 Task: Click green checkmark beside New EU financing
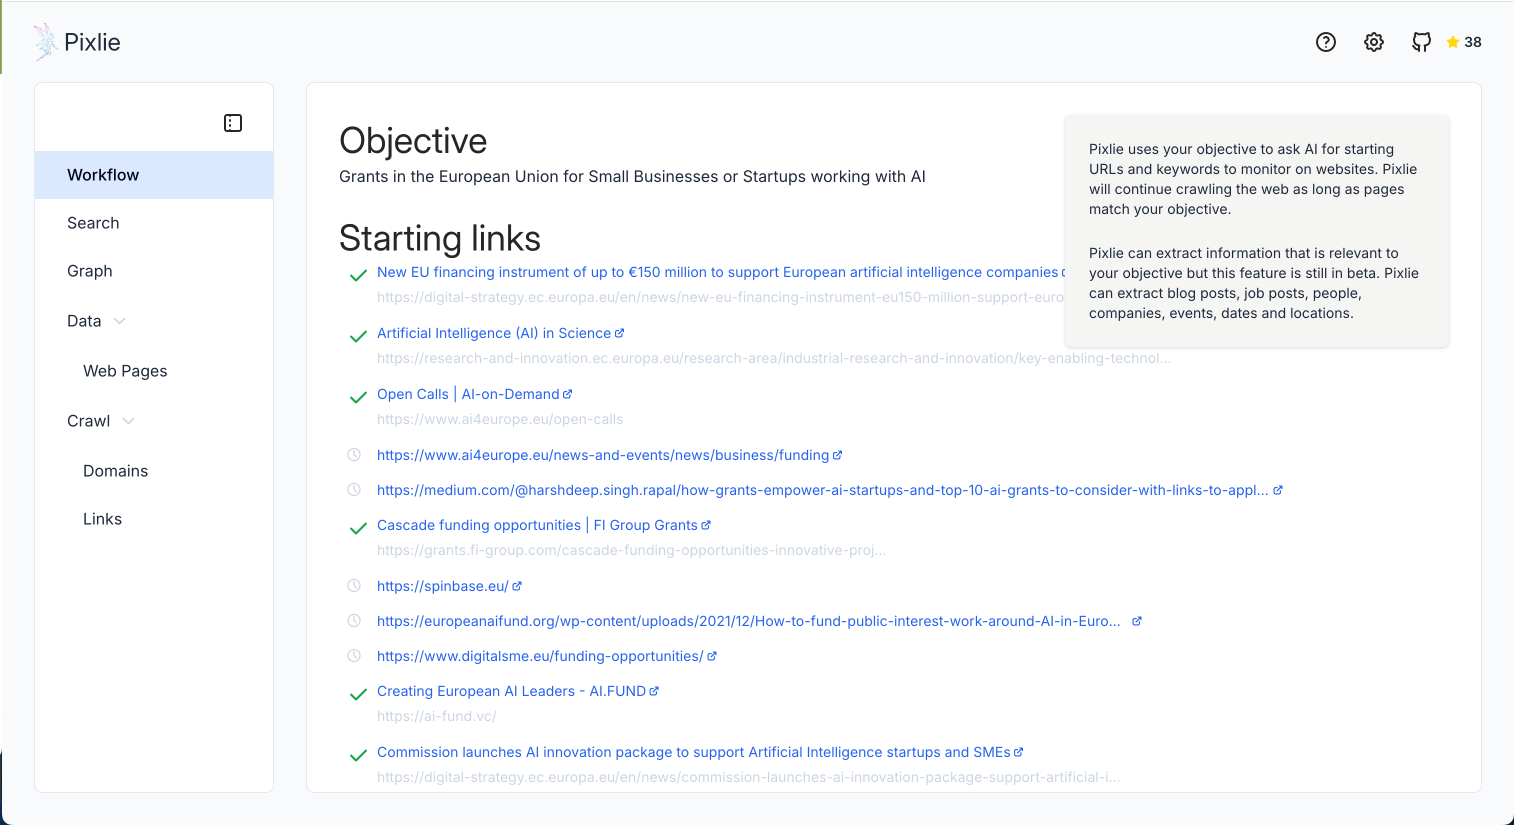pyautogui.click(x=358, y=275)
